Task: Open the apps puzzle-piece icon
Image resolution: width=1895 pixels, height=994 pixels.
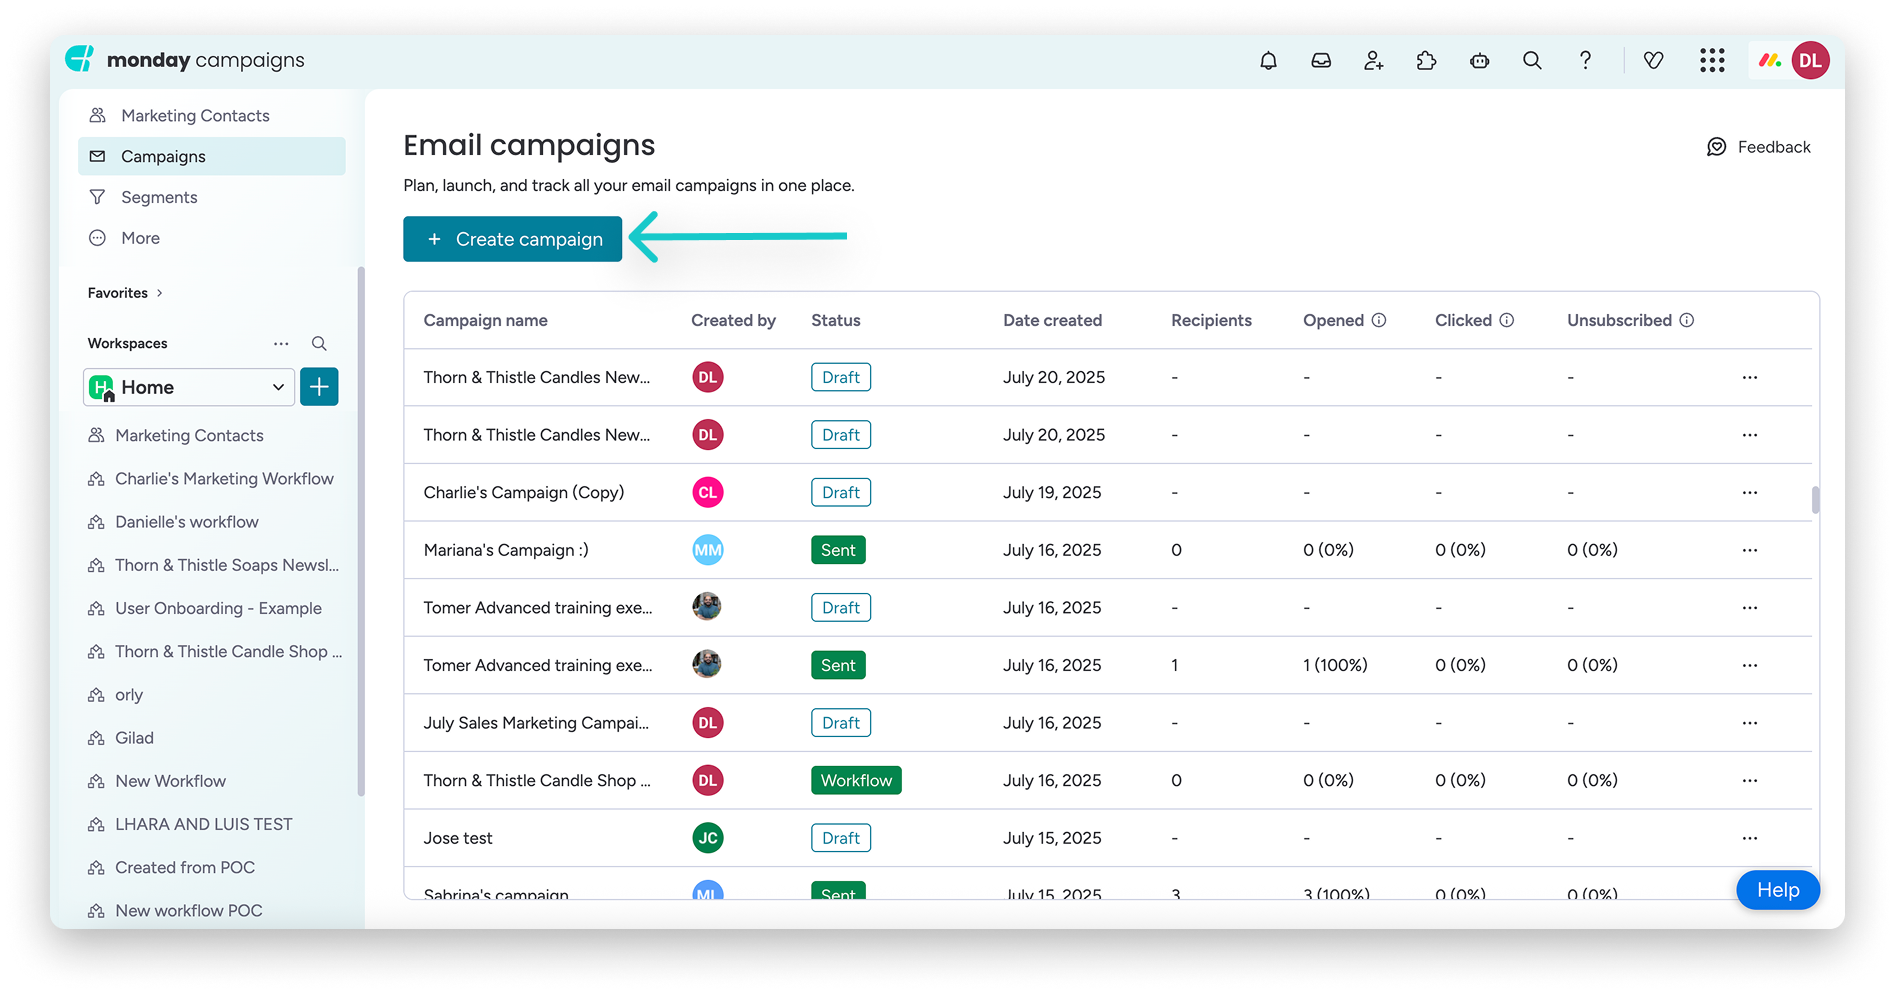Action: [1427, 61]
